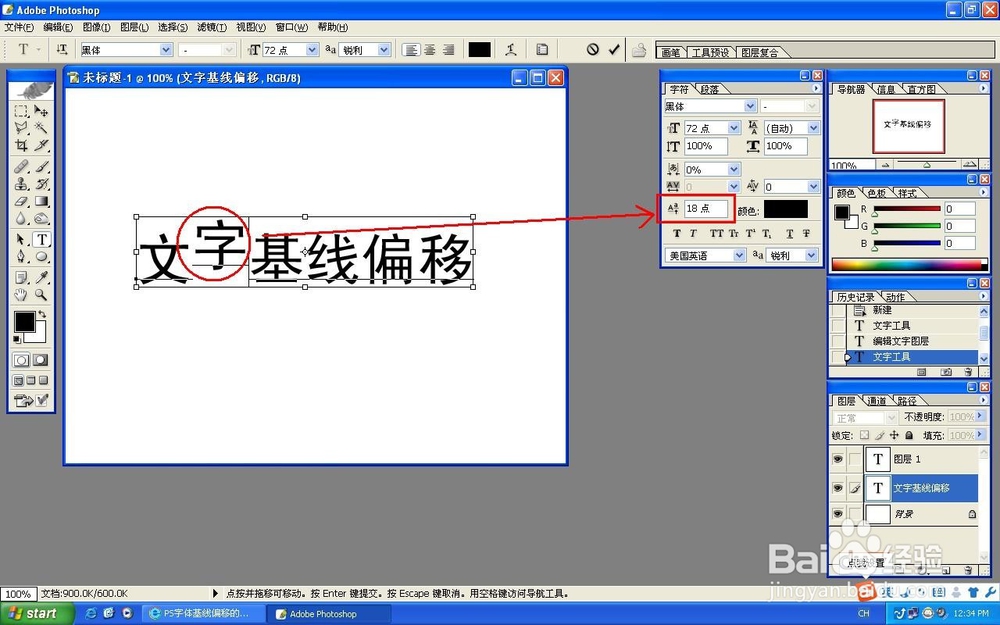Switch to 通道 tab
1000x625 pixels.
pyautogui.click(x=876, y=401)
